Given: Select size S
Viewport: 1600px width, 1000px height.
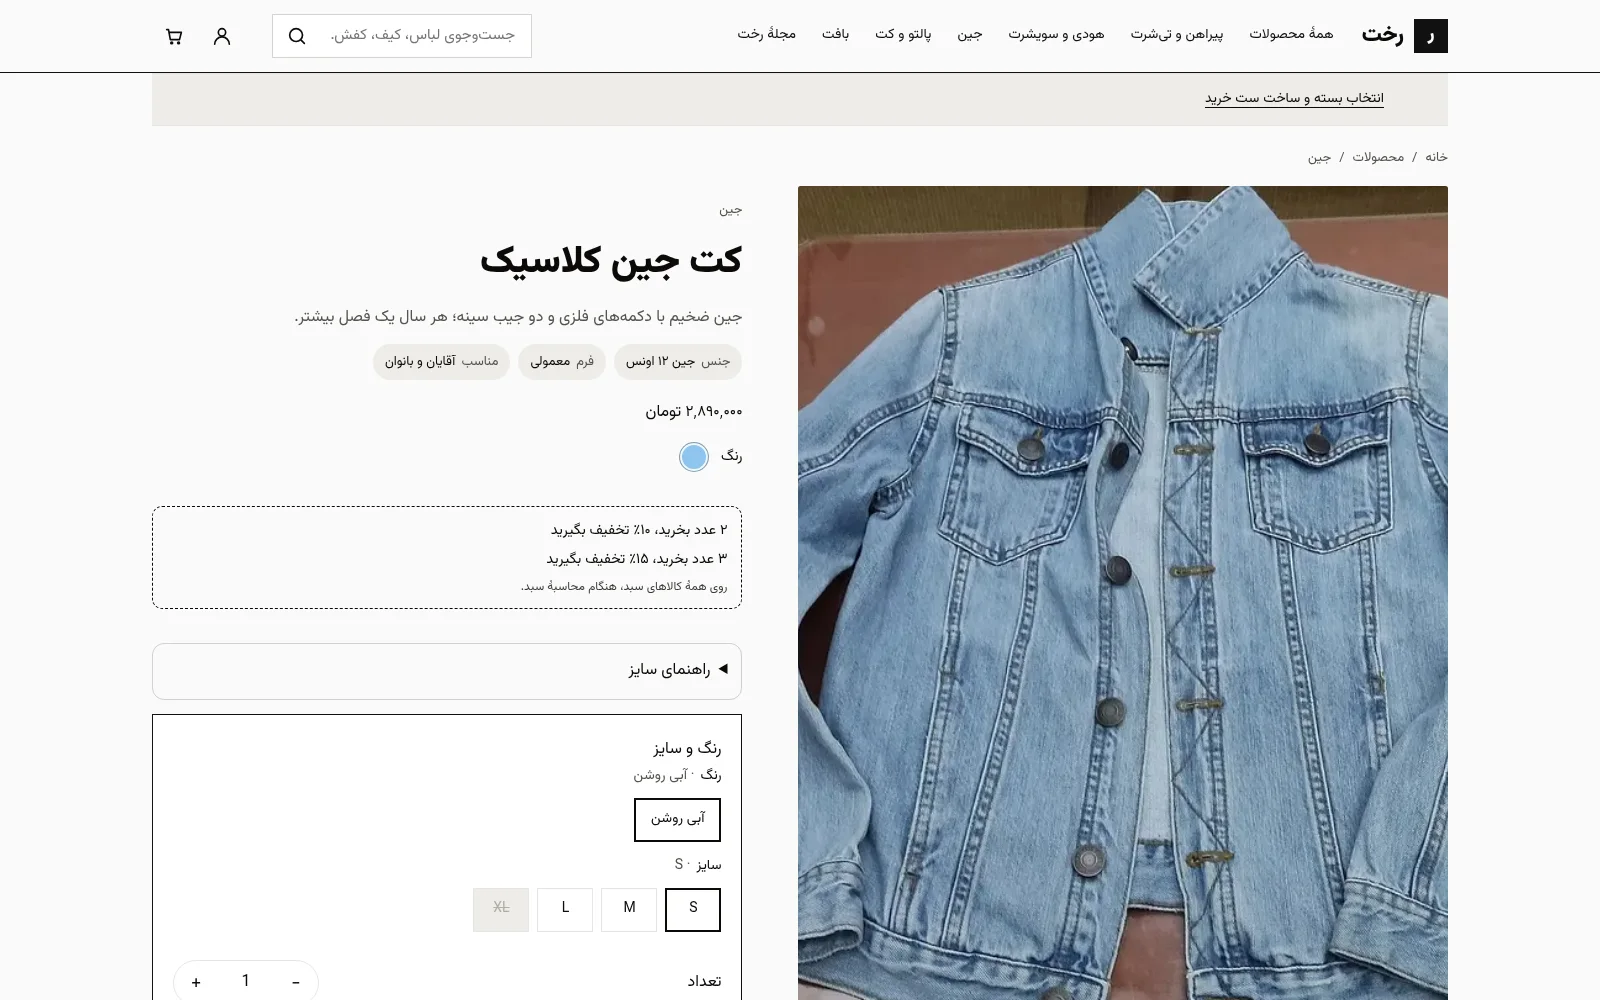Looking at the screenshot, I should [693, 909].
